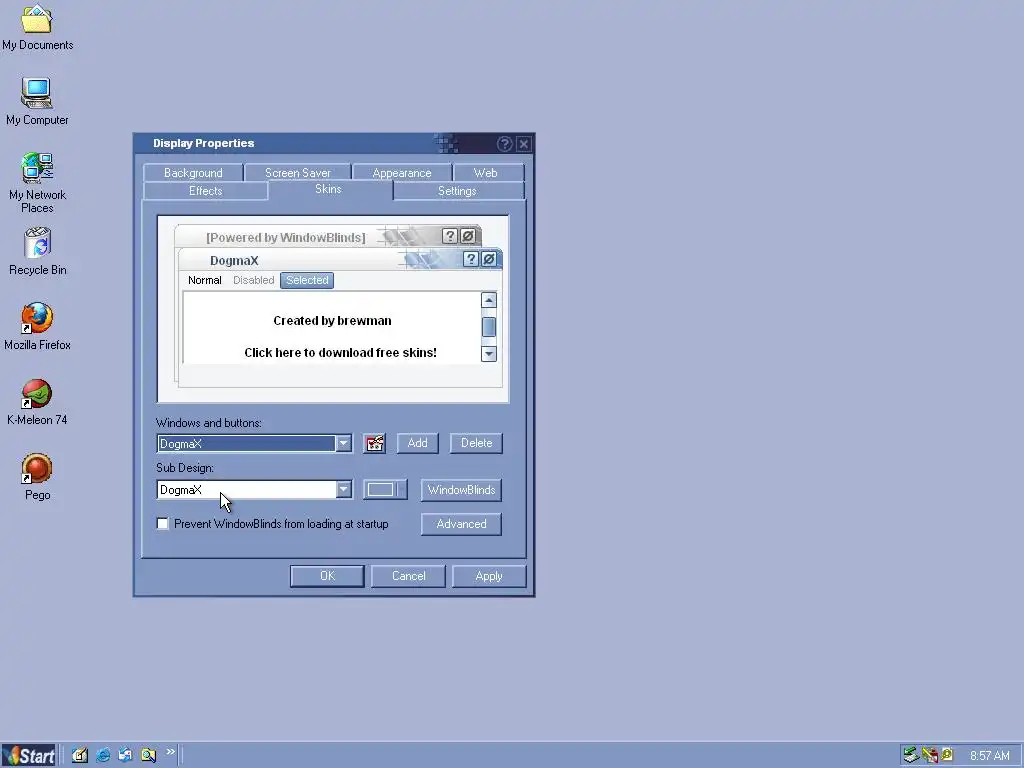The width and height of the screenshot is (1024, 768).
Task: Click Powered by WindowBlinds close icon
Action: point(468,236)
